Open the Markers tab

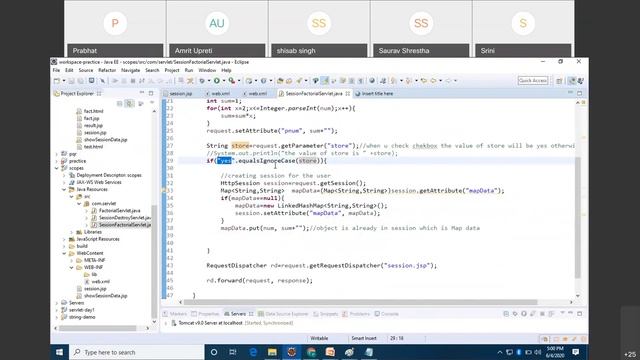click(175, 314)
